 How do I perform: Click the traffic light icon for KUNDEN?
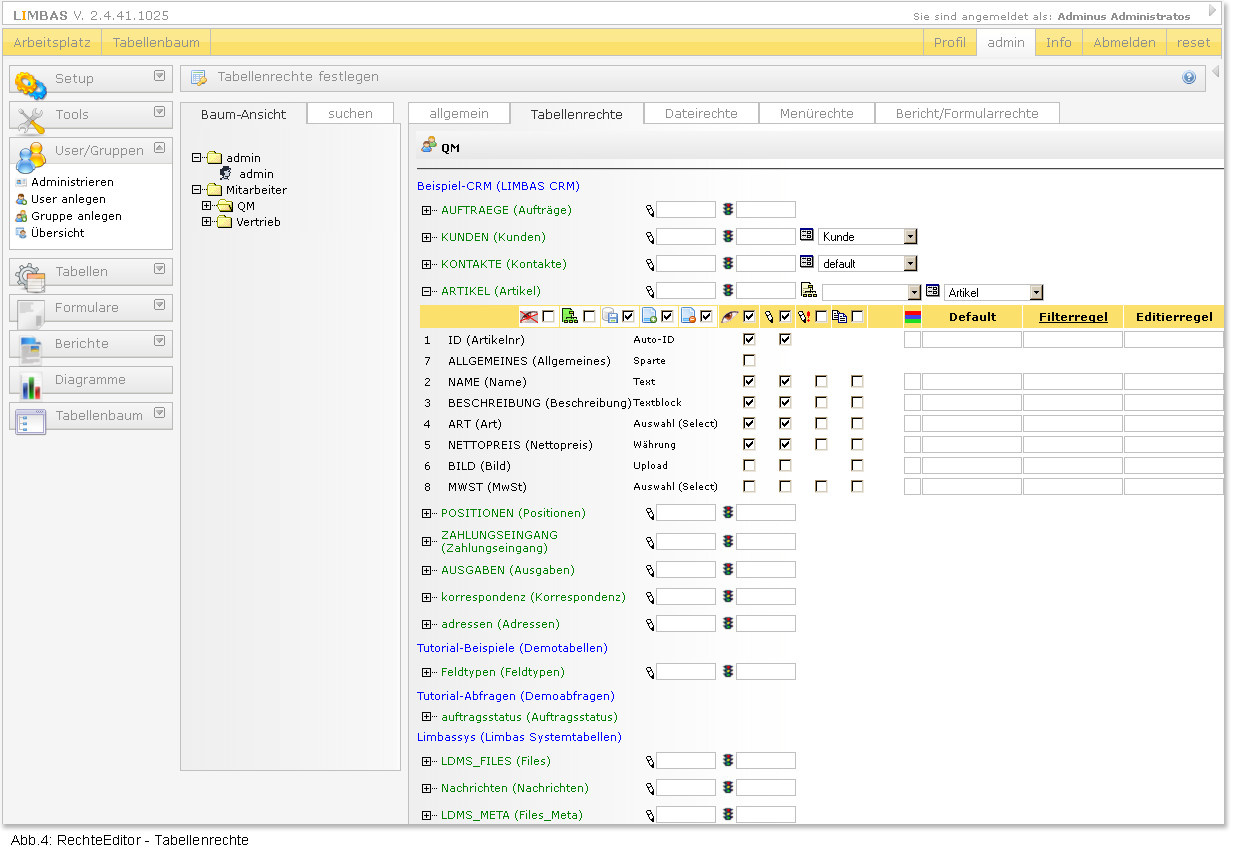728,237
